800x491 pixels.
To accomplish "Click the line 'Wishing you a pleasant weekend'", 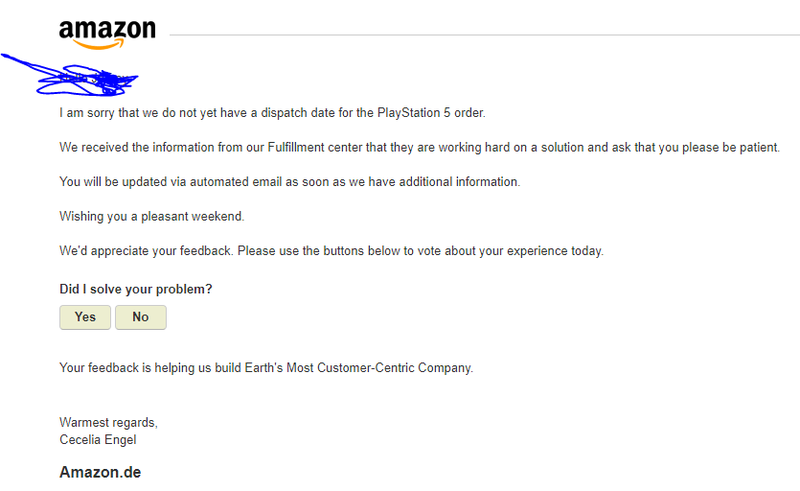I will [151, 216].
